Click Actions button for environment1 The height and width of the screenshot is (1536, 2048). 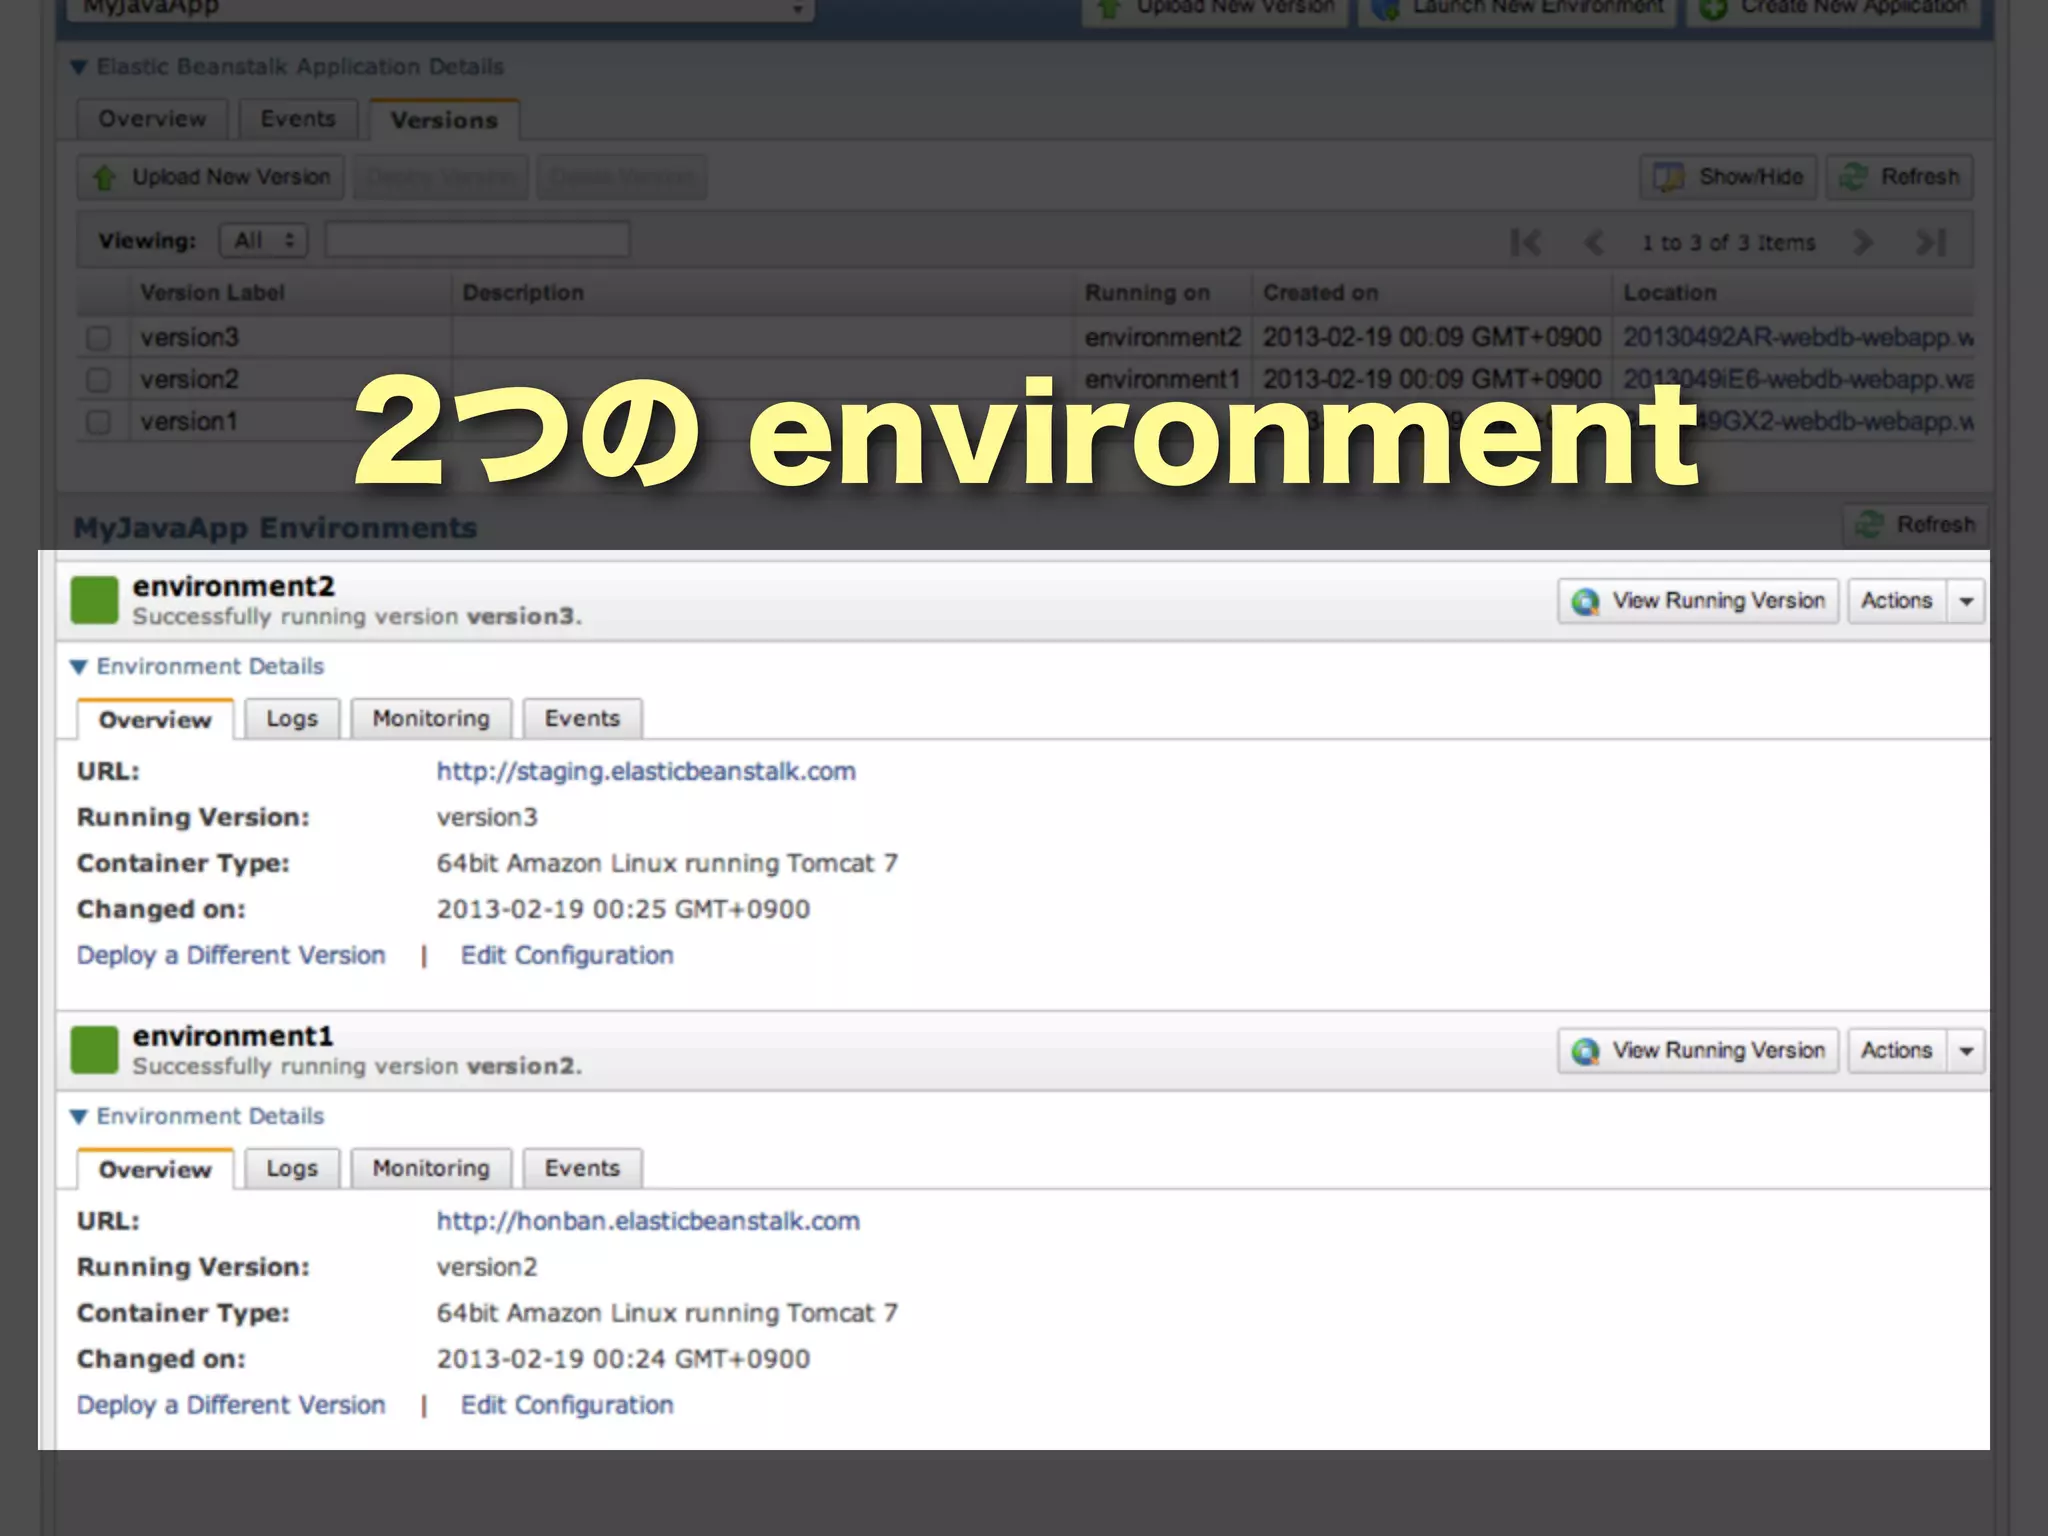pyautogui.click(x=1897, y=1051)
